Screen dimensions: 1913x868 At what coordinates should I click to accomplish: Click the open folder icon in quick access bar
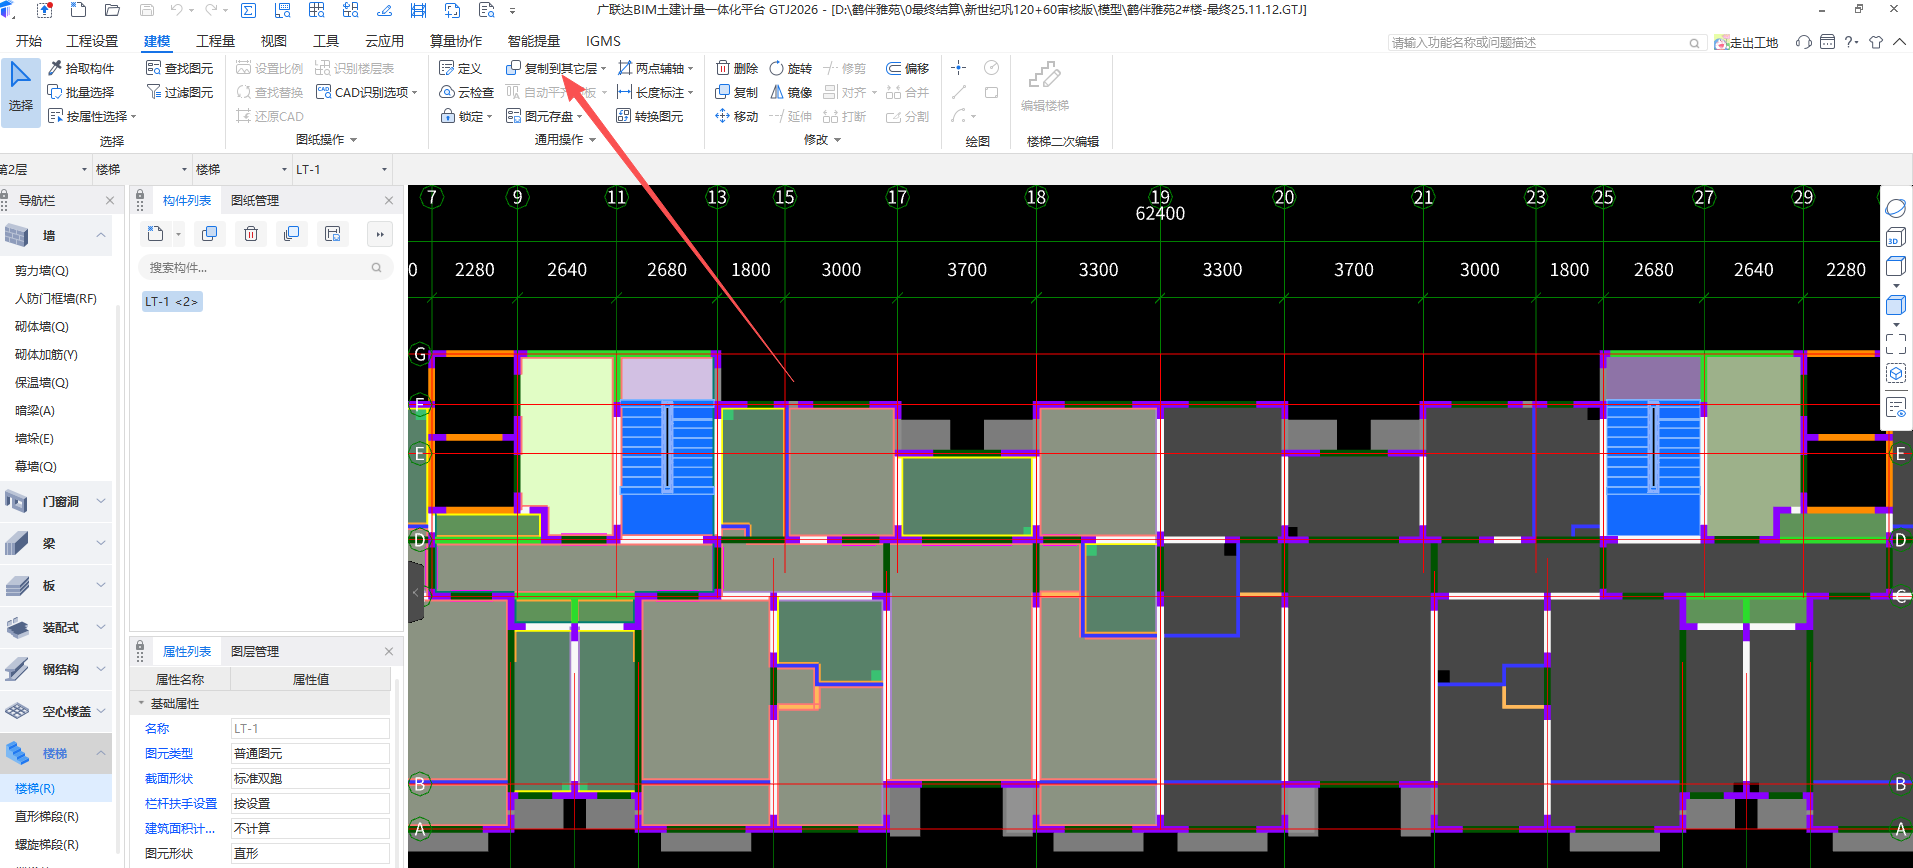(x=112, y=10)
